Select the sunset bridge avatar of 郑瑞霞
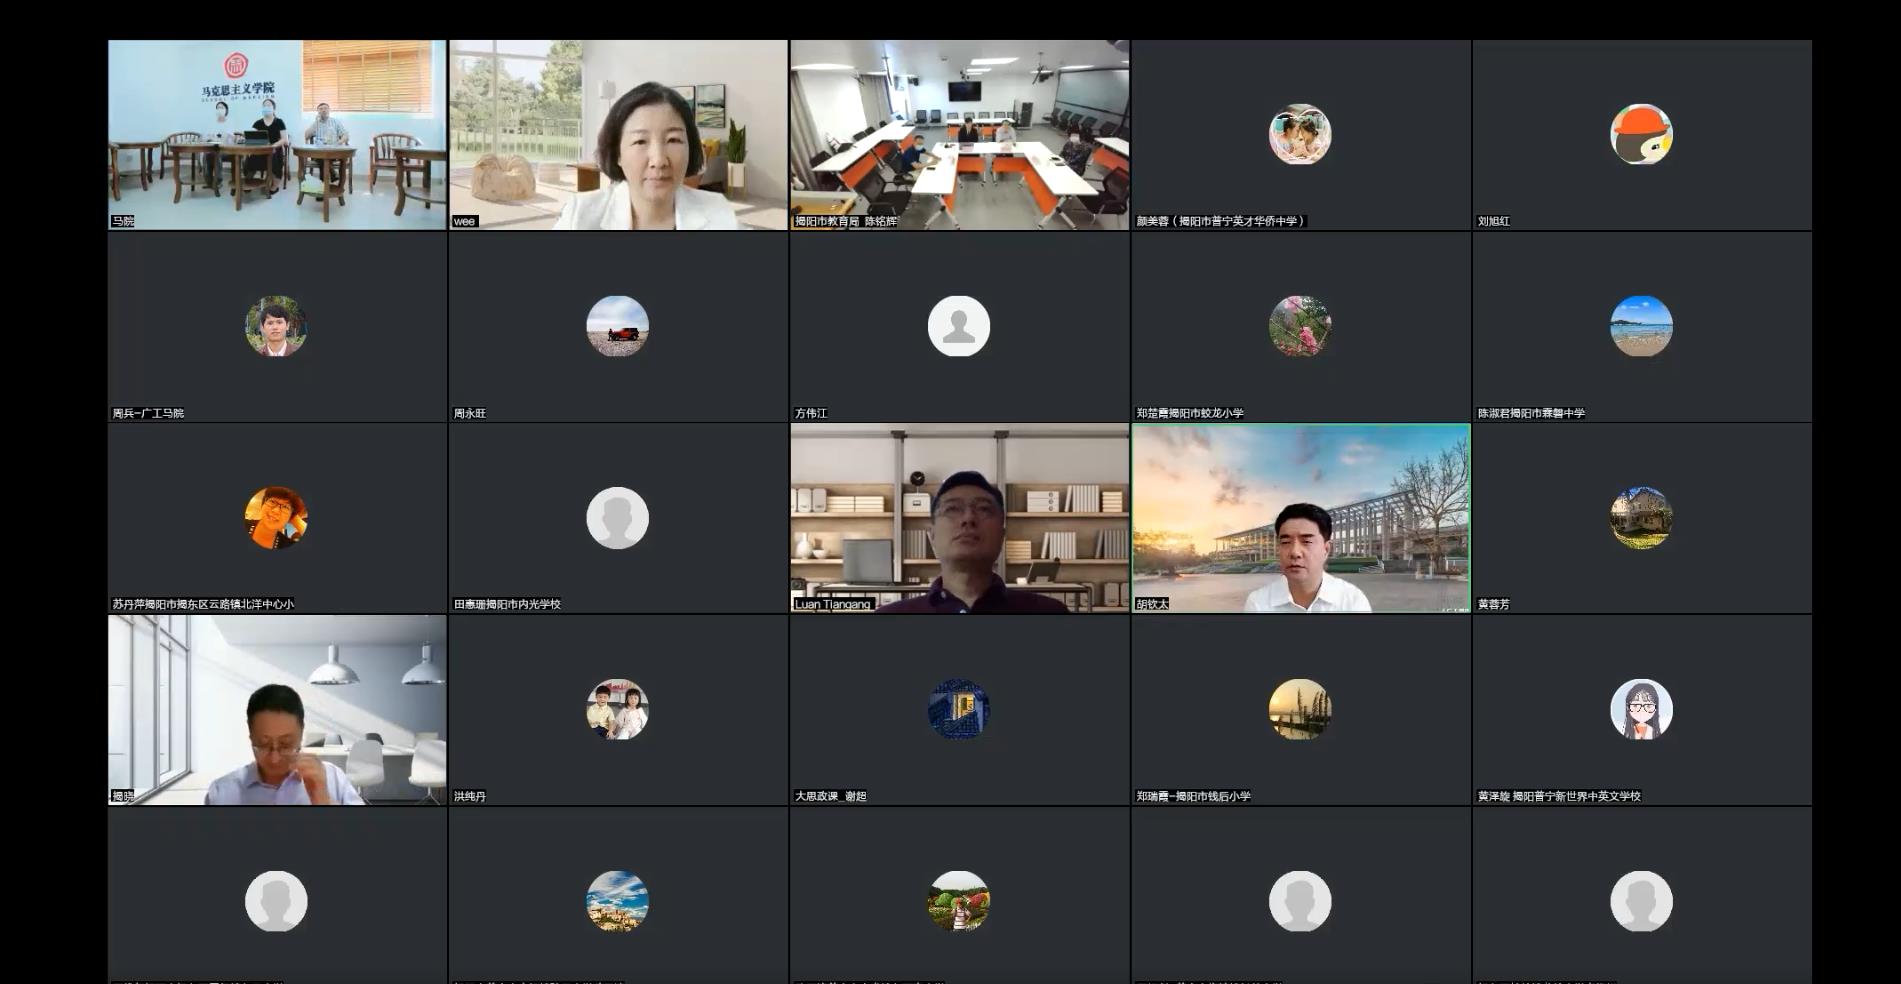Screen dimensions: 1901x984 pos(1299,709)
